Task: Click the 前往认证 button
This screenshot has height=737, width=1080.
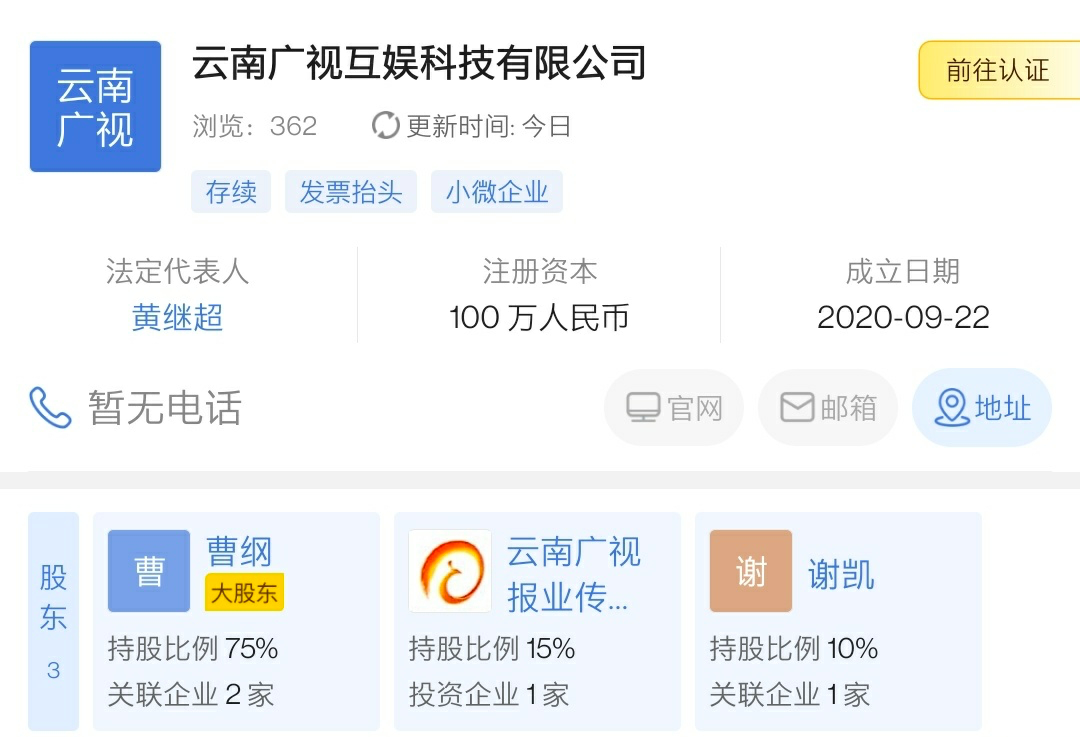Action: coord(999,70)
